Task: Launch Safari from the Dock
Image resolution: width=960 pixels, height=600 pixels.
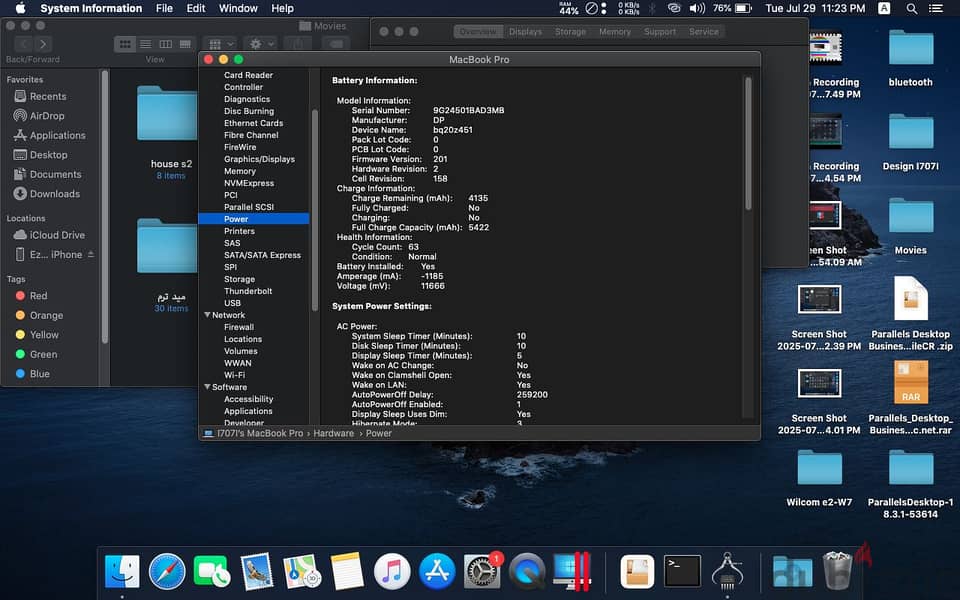Action: 167,571
